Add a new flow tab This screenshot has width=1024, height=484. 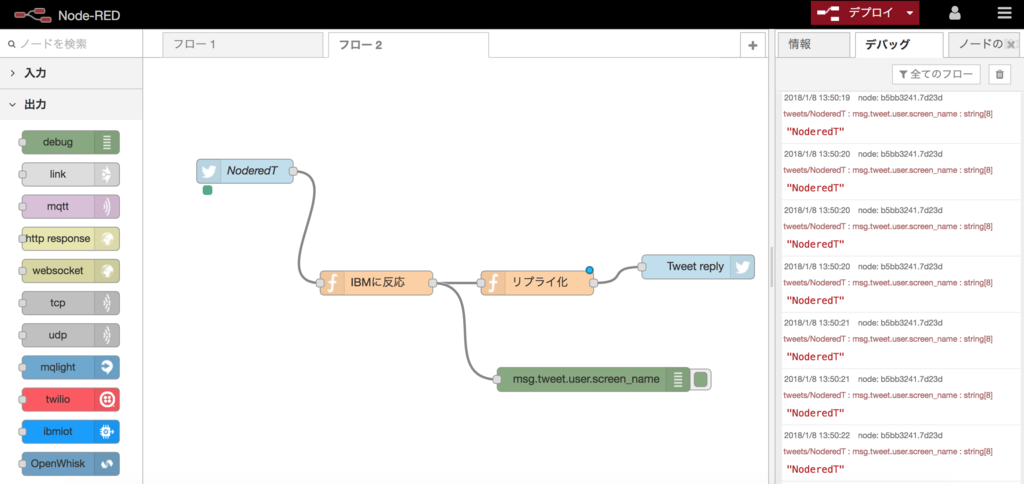coord(752,45)
